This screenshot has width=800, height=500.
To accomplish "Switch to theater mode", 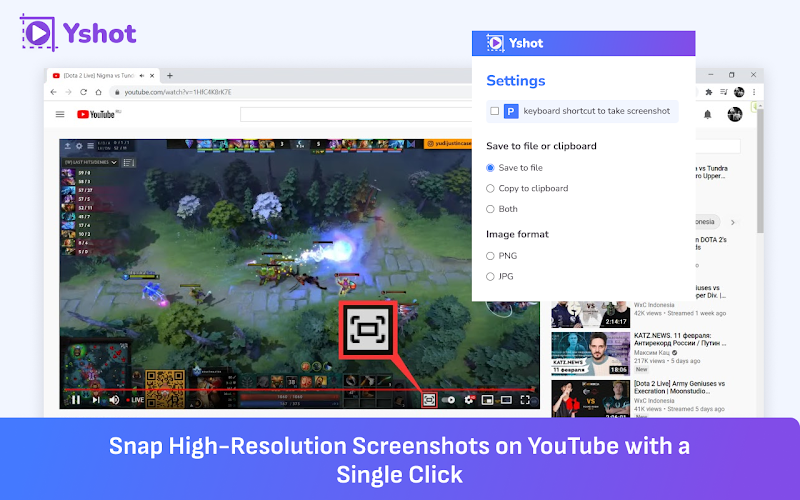I will point(506,400).
